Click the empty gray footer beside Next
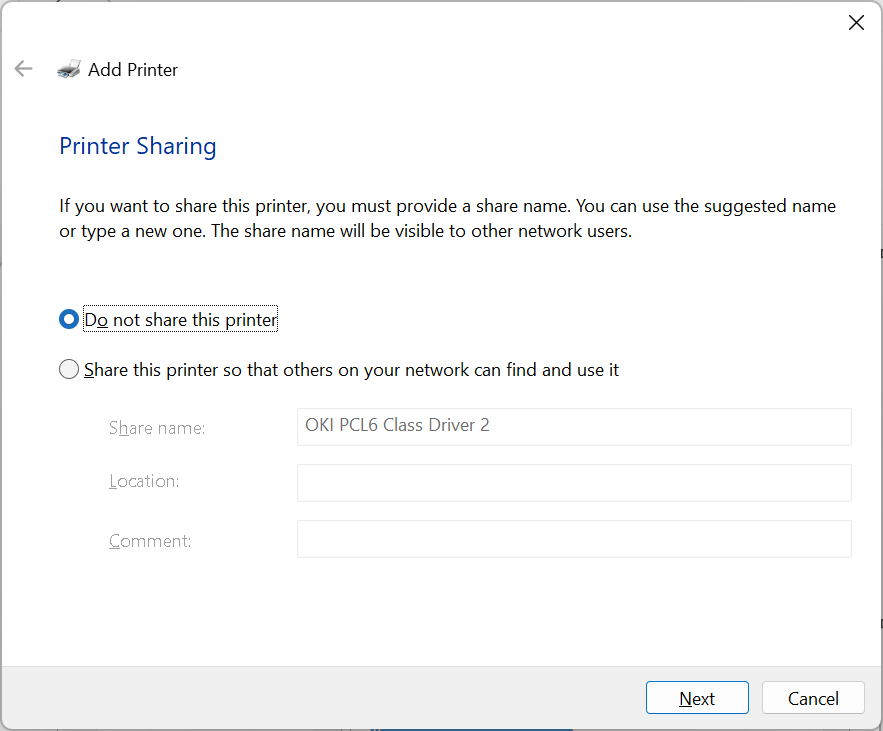This screenshot has width=883, height=731. 321,698
